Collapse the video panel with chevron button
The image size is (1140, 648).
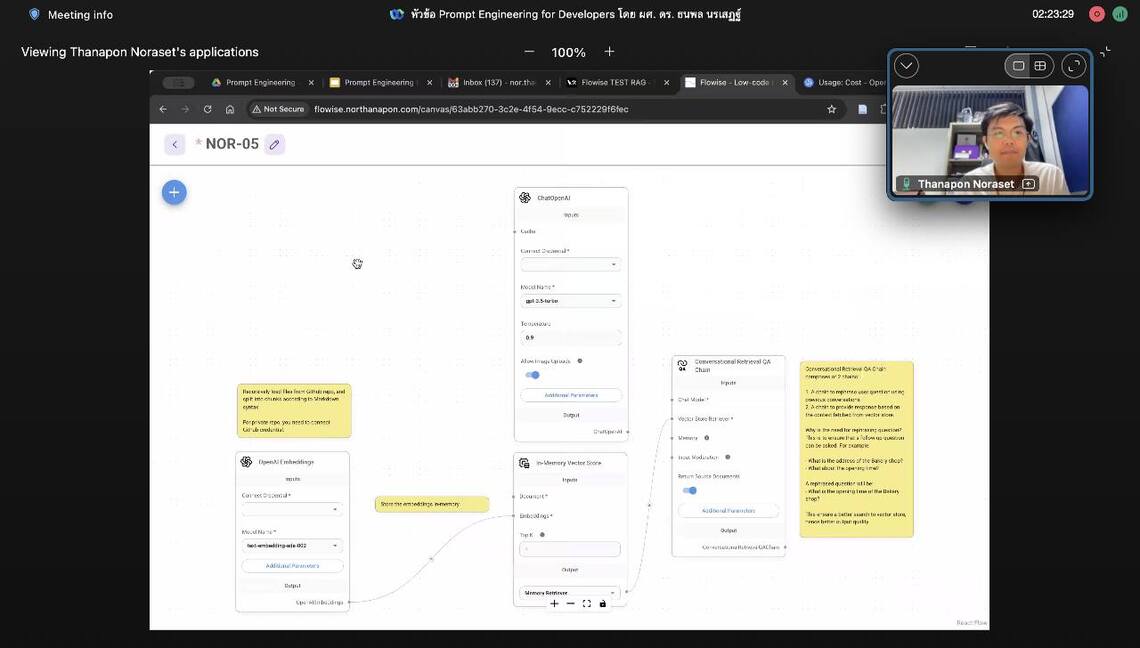(906, 66)
